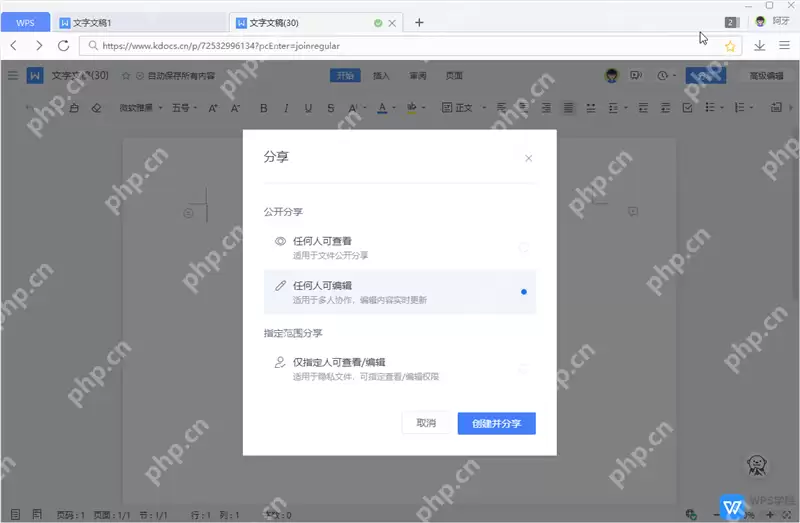Open the line spacing dropdown

[x=617, y=108]
